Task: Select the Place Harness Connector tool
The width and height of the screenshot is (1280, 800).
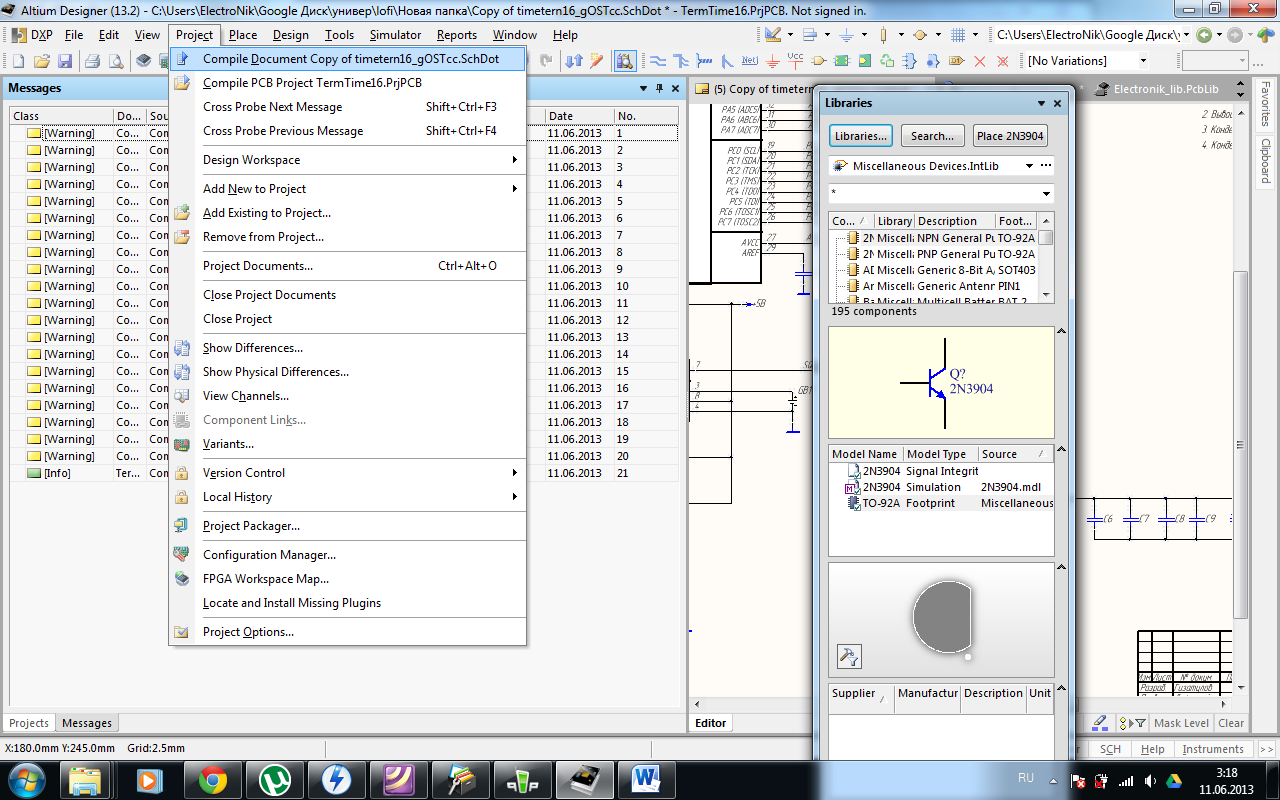Action: pyautogui.click(x=911, y=61)
